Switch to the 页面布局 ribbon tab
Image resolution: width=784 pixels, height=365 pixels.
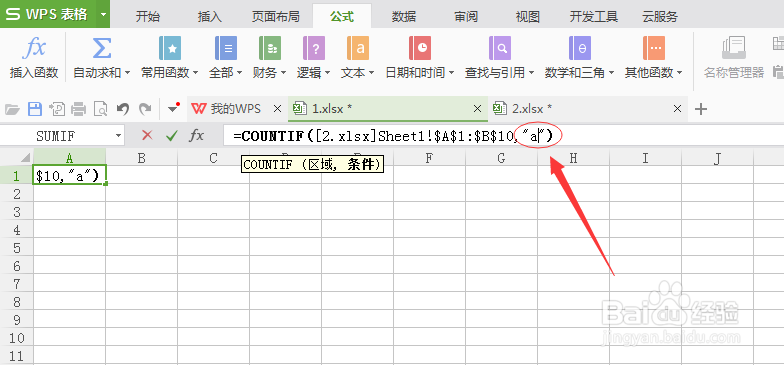tap(276, 16)
